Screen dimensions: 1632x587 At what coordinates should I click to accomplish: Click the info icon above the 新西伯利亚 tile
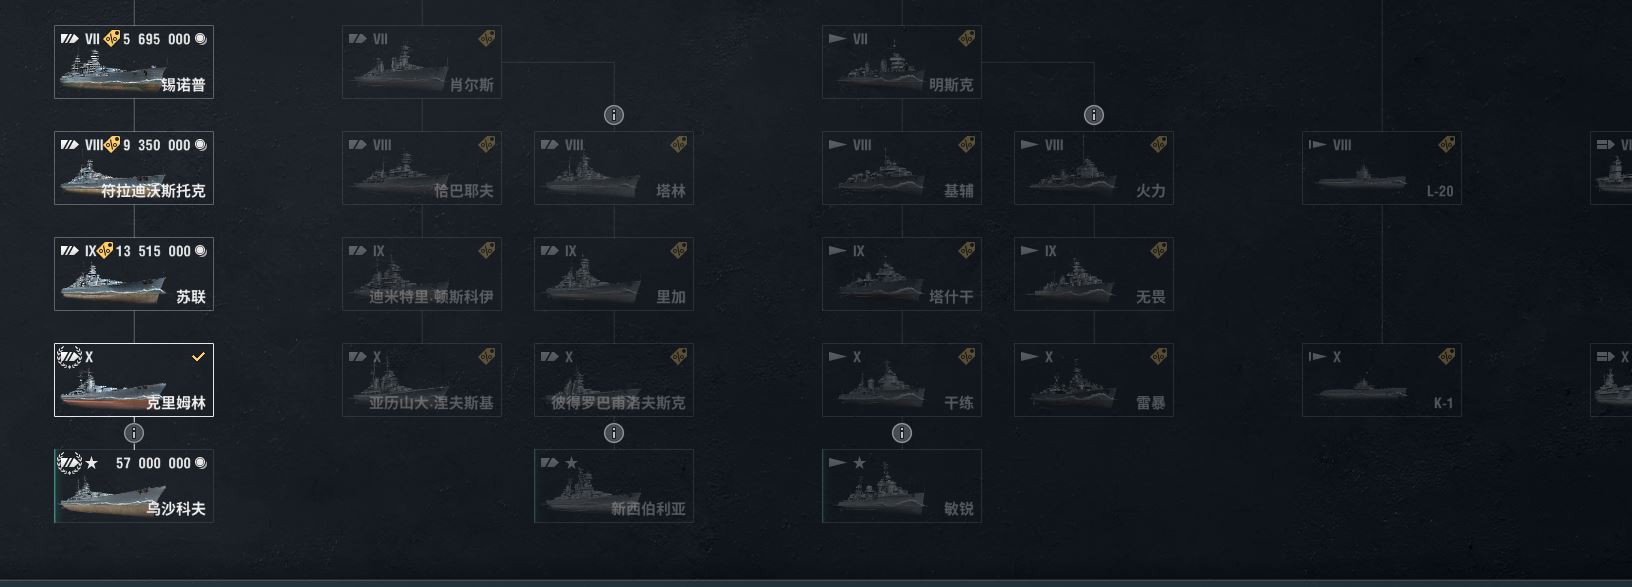tap(614, 433)
